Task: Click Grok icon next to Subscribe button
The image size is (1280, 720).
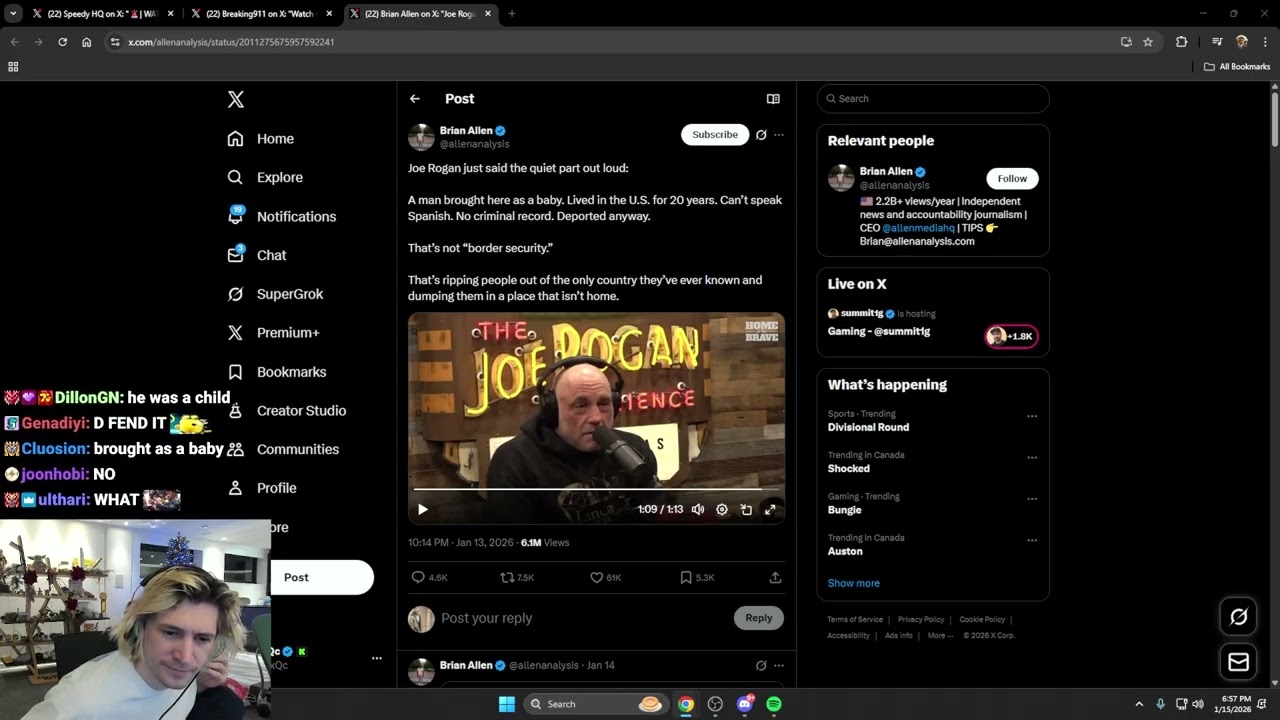Action: coord(761,134)
